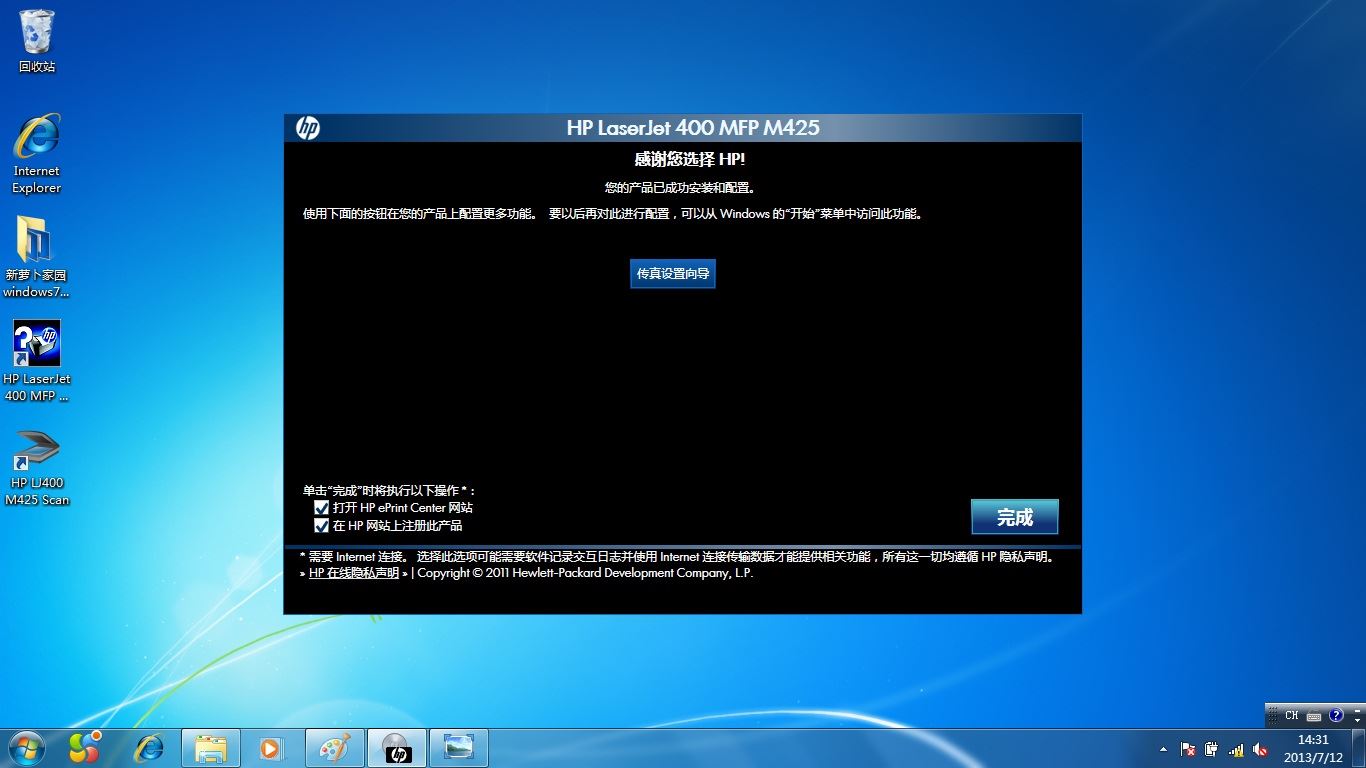Click the Action Center flag tray icon
The width and height of the screenshot is (1366, 768).
(1188, 749)
